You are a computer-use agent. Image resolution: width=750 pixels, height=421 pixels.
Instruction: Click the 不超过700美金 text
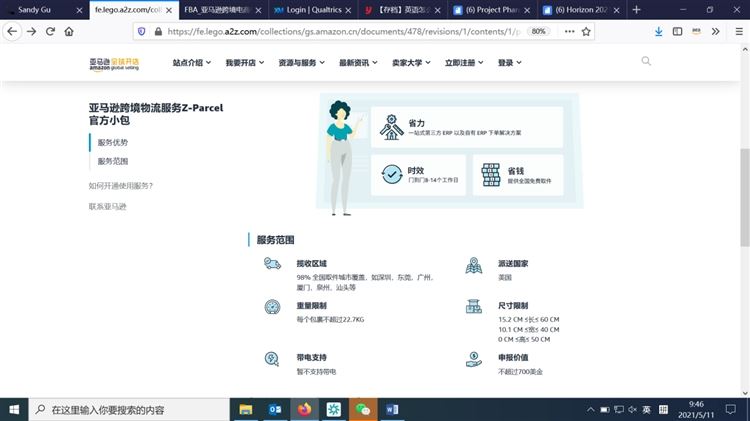point(520,372)
